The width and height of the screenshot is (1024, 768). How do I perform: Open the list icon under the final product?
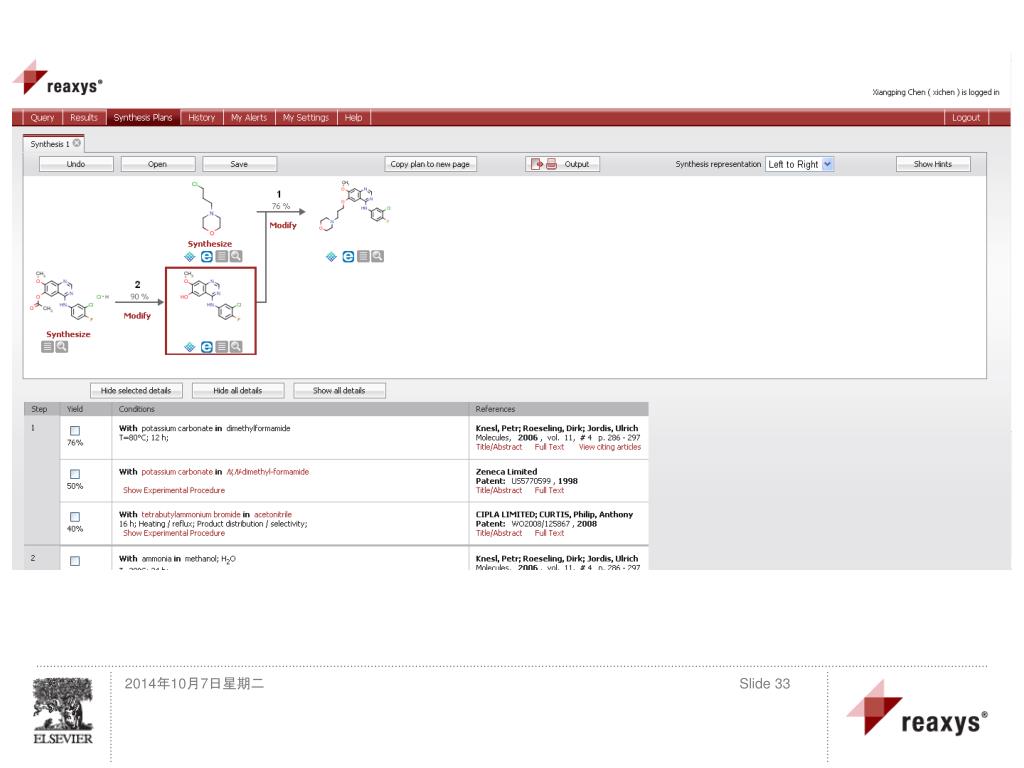point(364,257)
